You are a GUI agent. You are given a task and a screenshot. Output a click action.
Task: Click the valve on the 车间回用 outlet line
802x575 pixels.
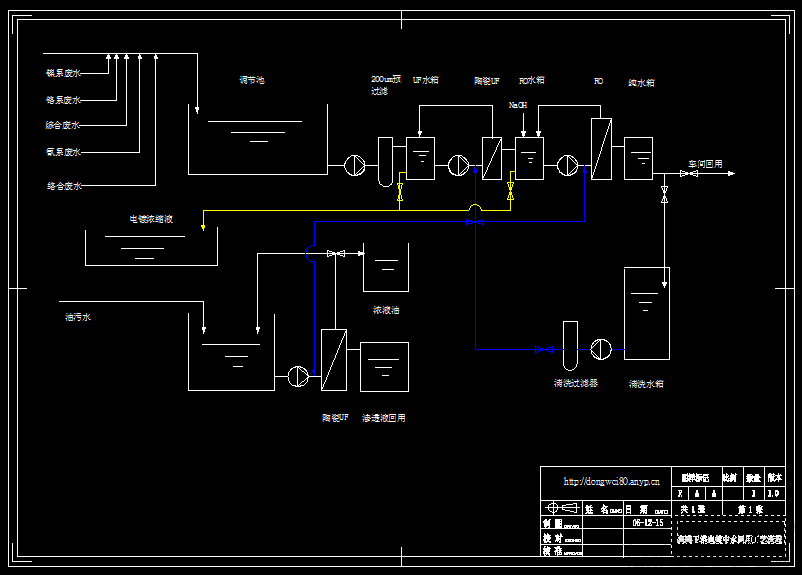688,173
